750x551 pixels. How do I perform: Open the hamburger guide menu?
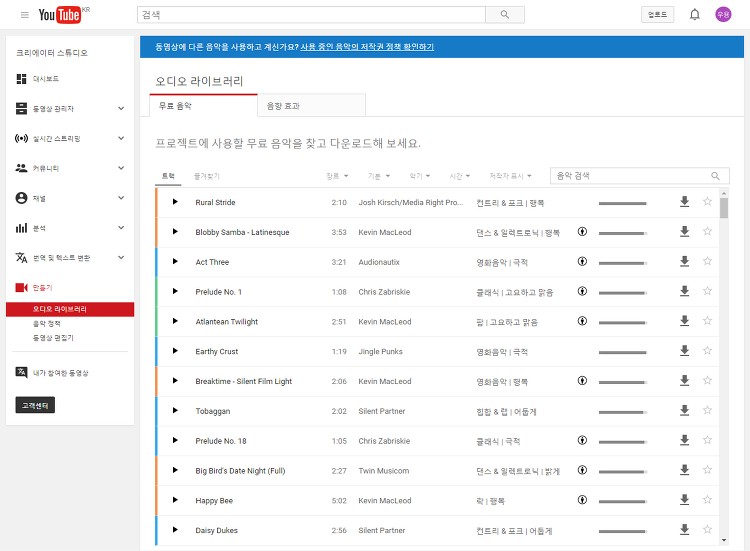click(x=25, y=15)
